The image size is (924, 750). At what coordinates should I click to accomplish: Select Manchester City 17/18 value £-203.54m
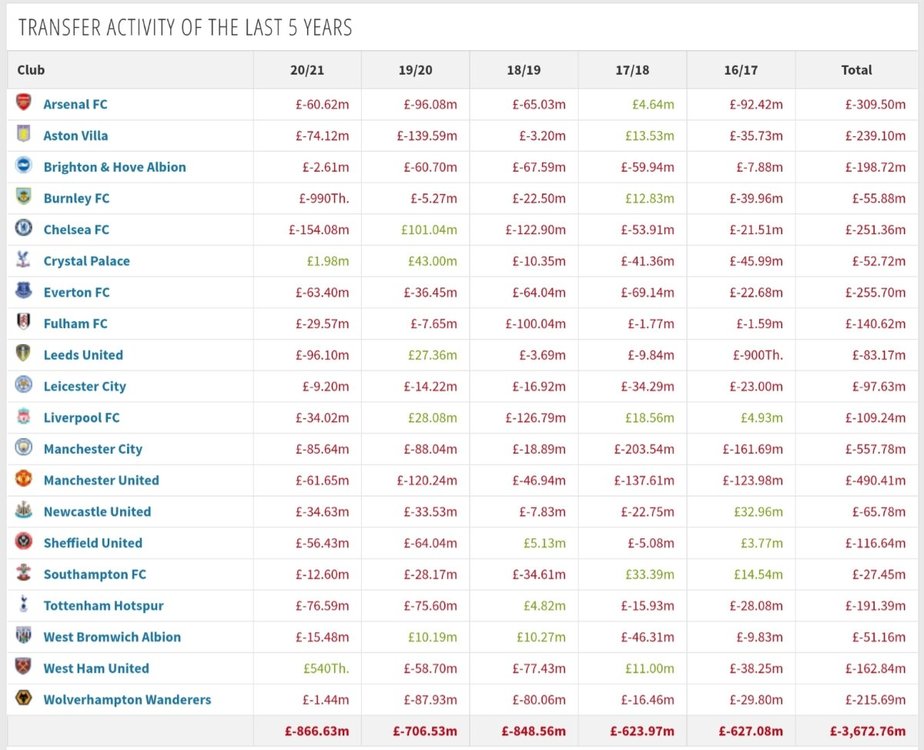click(x=644, y=449)
